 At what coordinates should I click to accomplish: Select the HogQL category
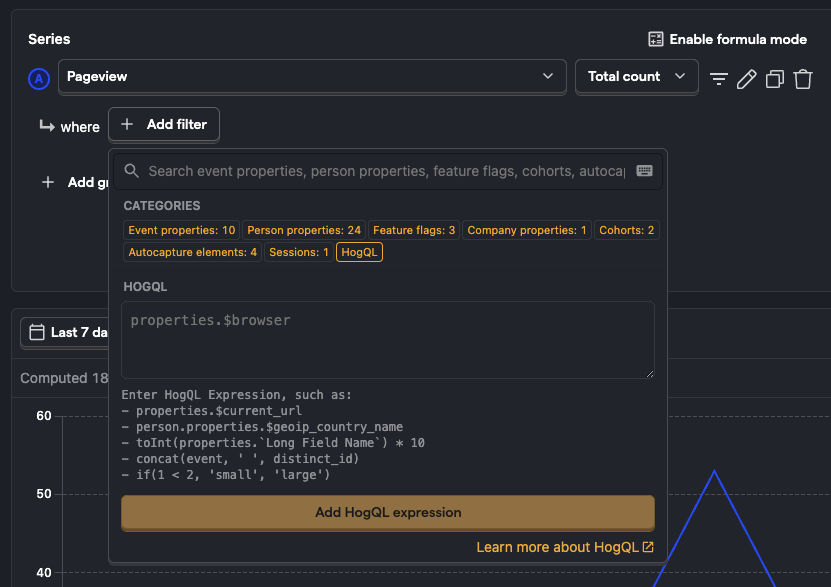point(359,252)
